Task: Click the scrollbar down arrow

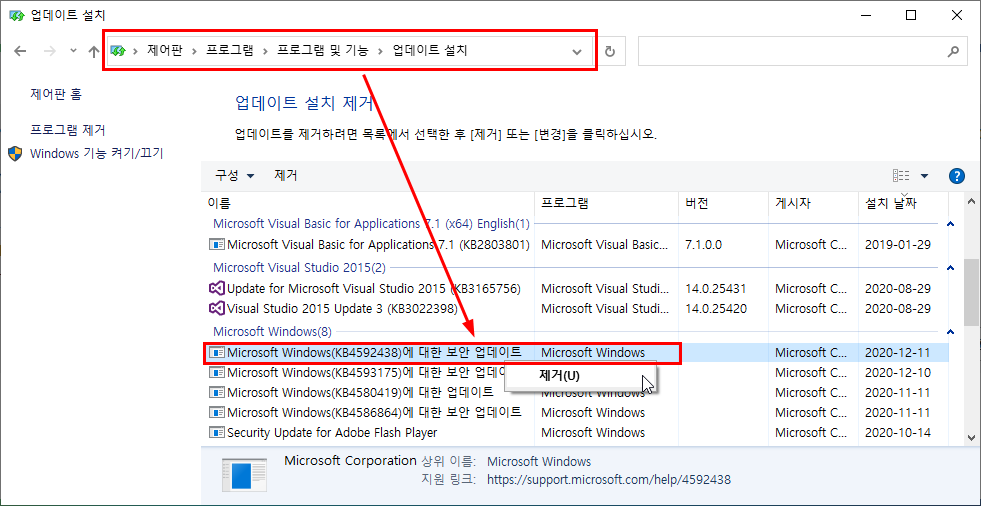Action: (971, 437)
